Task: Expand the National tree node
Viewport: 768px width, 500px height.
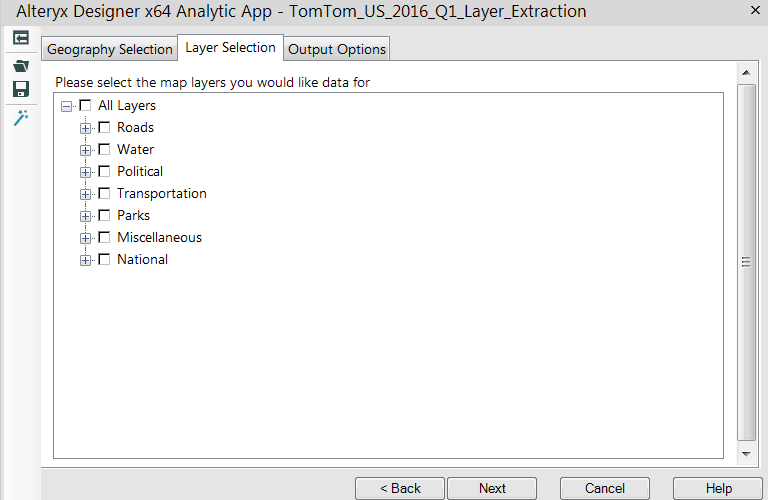Action: click(85, 261)
